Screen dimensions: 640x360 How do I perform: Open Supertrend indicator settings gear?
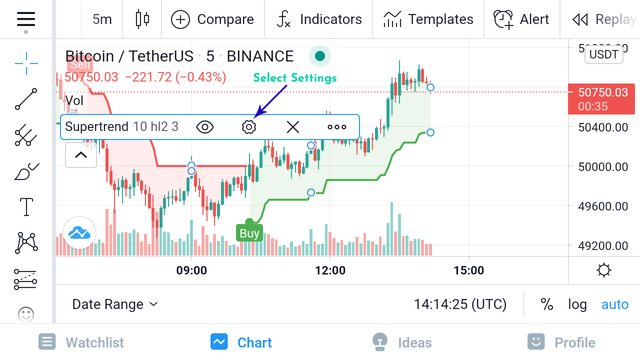click(x=249, y=127)
